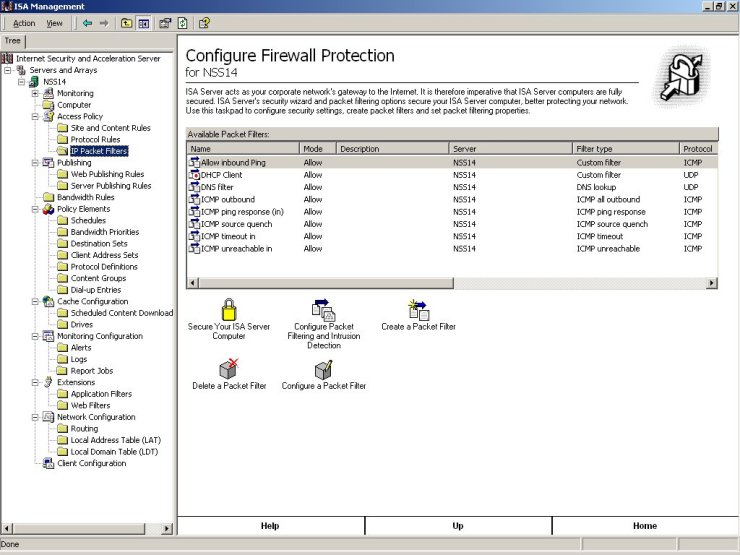Image resolution: width=740 pixels, height=555 pixels.
Task: Click the tree pane scroll left arrow
Action: pos(7,529)
